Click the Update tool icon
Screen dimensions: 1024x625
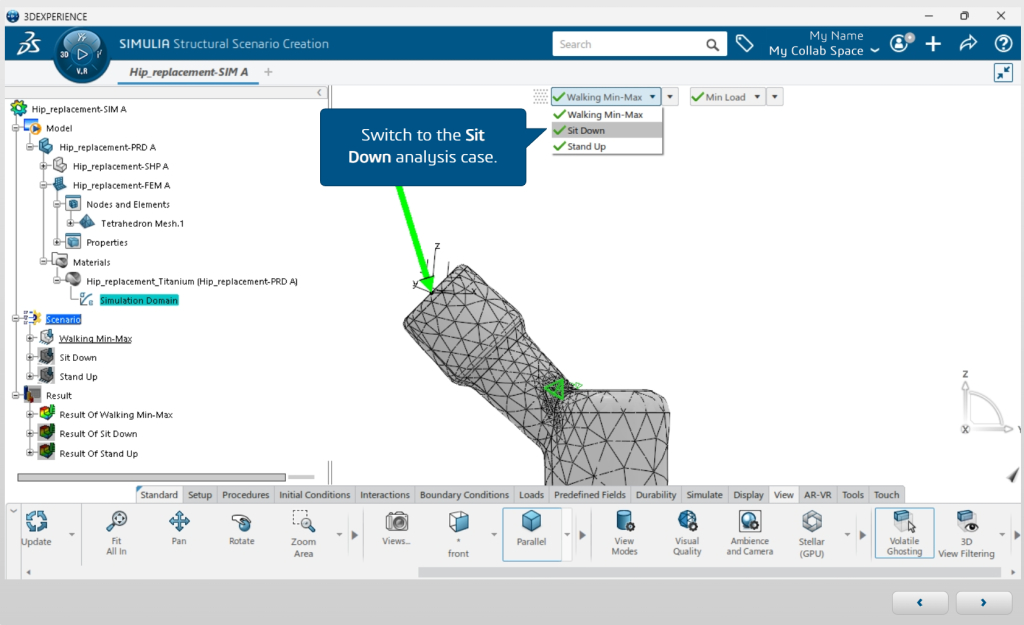pyautogui.click(x=37, y=521)
